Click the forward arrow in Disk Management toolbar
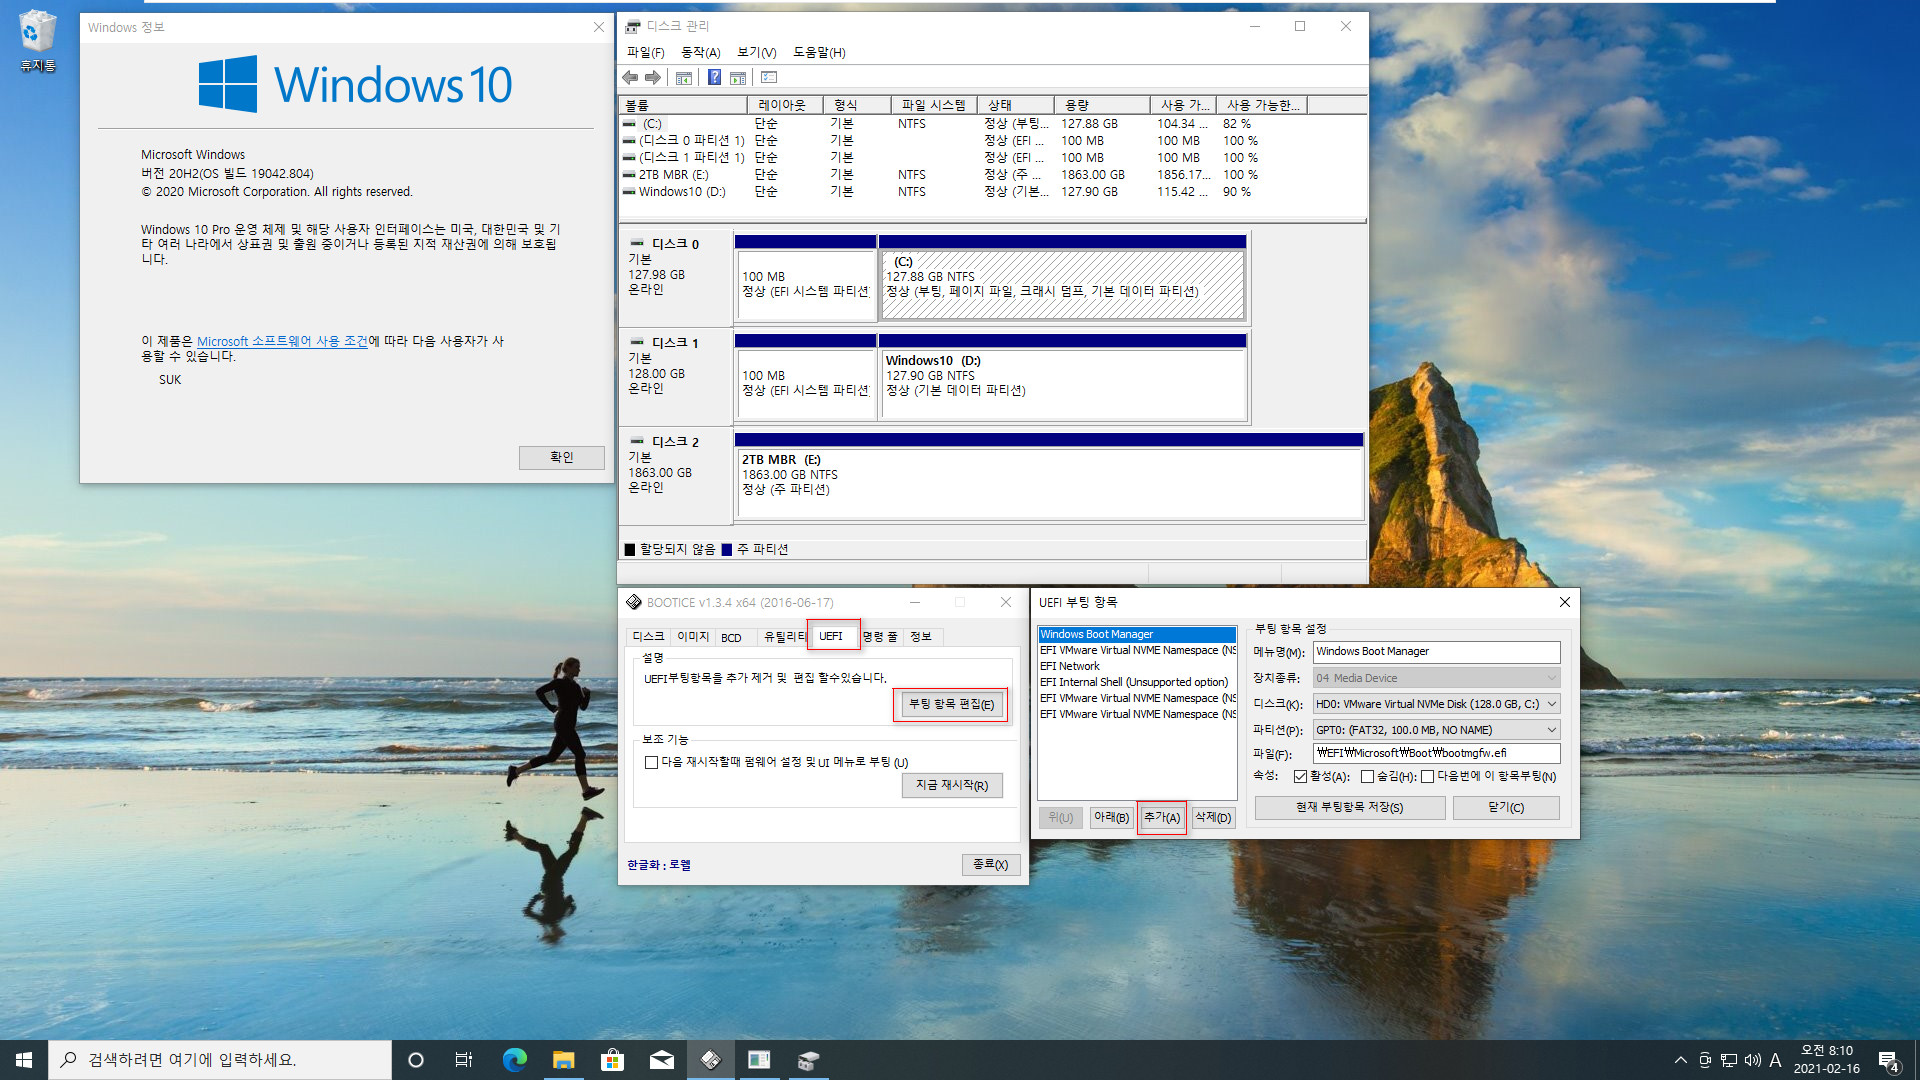This screenshot has height=1080, width=1920. (653, 78)
